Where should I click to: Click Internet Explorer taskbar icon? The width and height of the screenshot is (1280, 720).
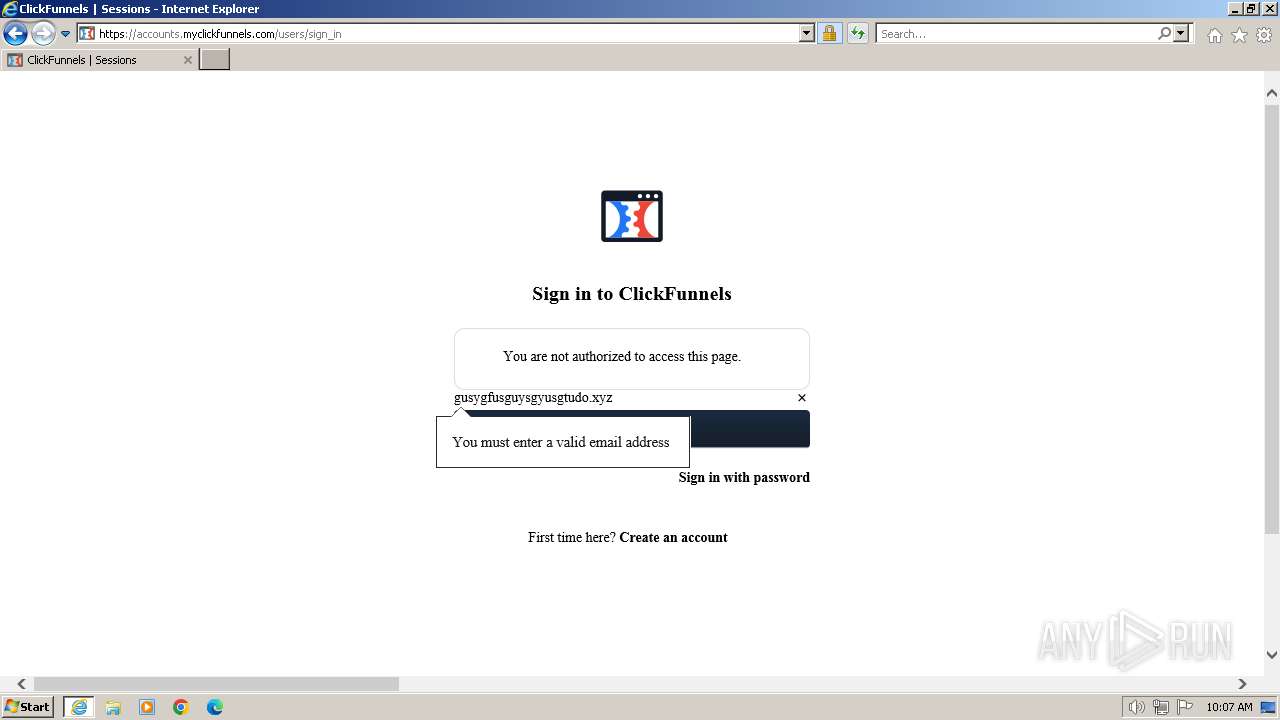coord(79,707)
